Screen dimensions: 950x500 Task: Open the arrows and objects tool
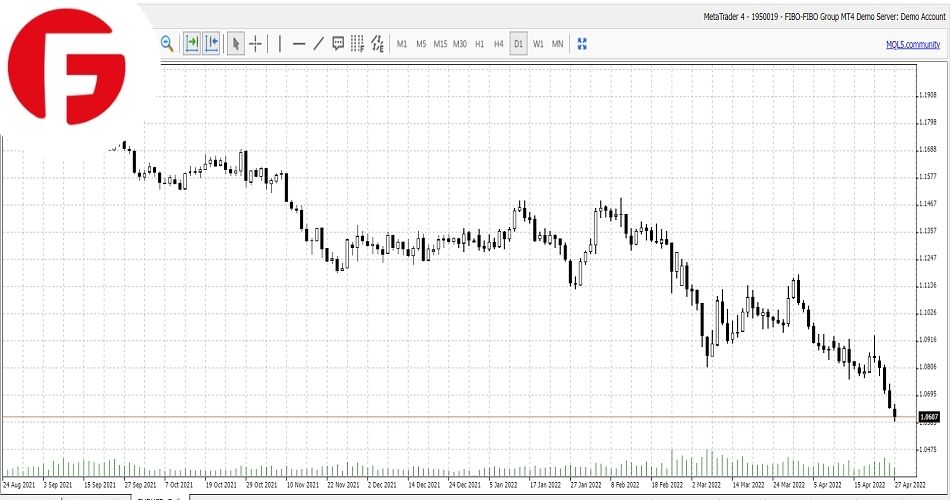pos(377,43)
